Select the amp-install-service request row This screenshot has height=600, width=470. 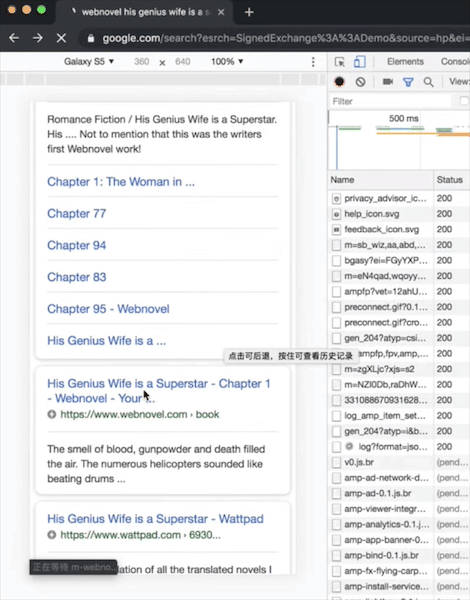click(x=399, y=587)
